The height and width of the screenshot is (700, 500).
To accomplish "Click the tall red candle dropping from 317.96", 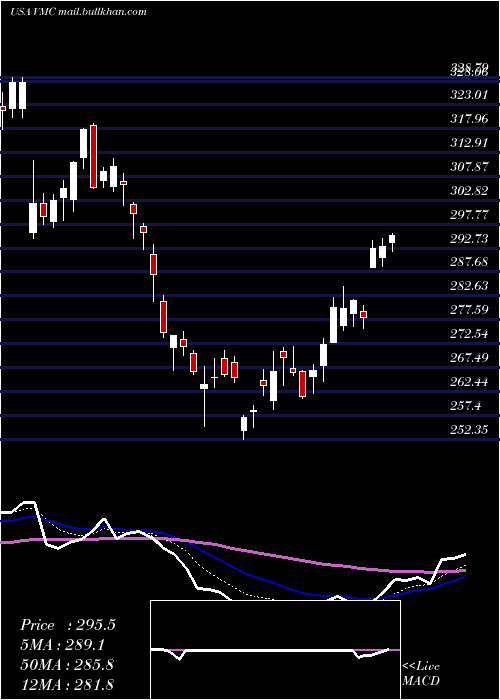I will point(93,156).
